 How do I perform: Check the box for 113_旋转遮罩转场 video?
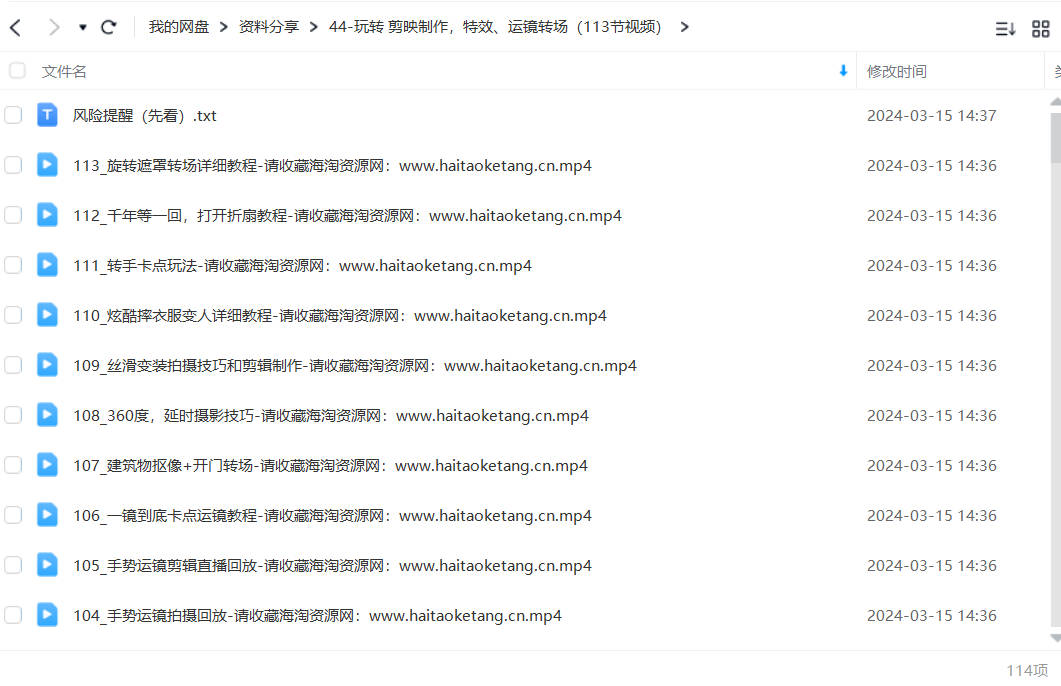(x=13, y=165)
